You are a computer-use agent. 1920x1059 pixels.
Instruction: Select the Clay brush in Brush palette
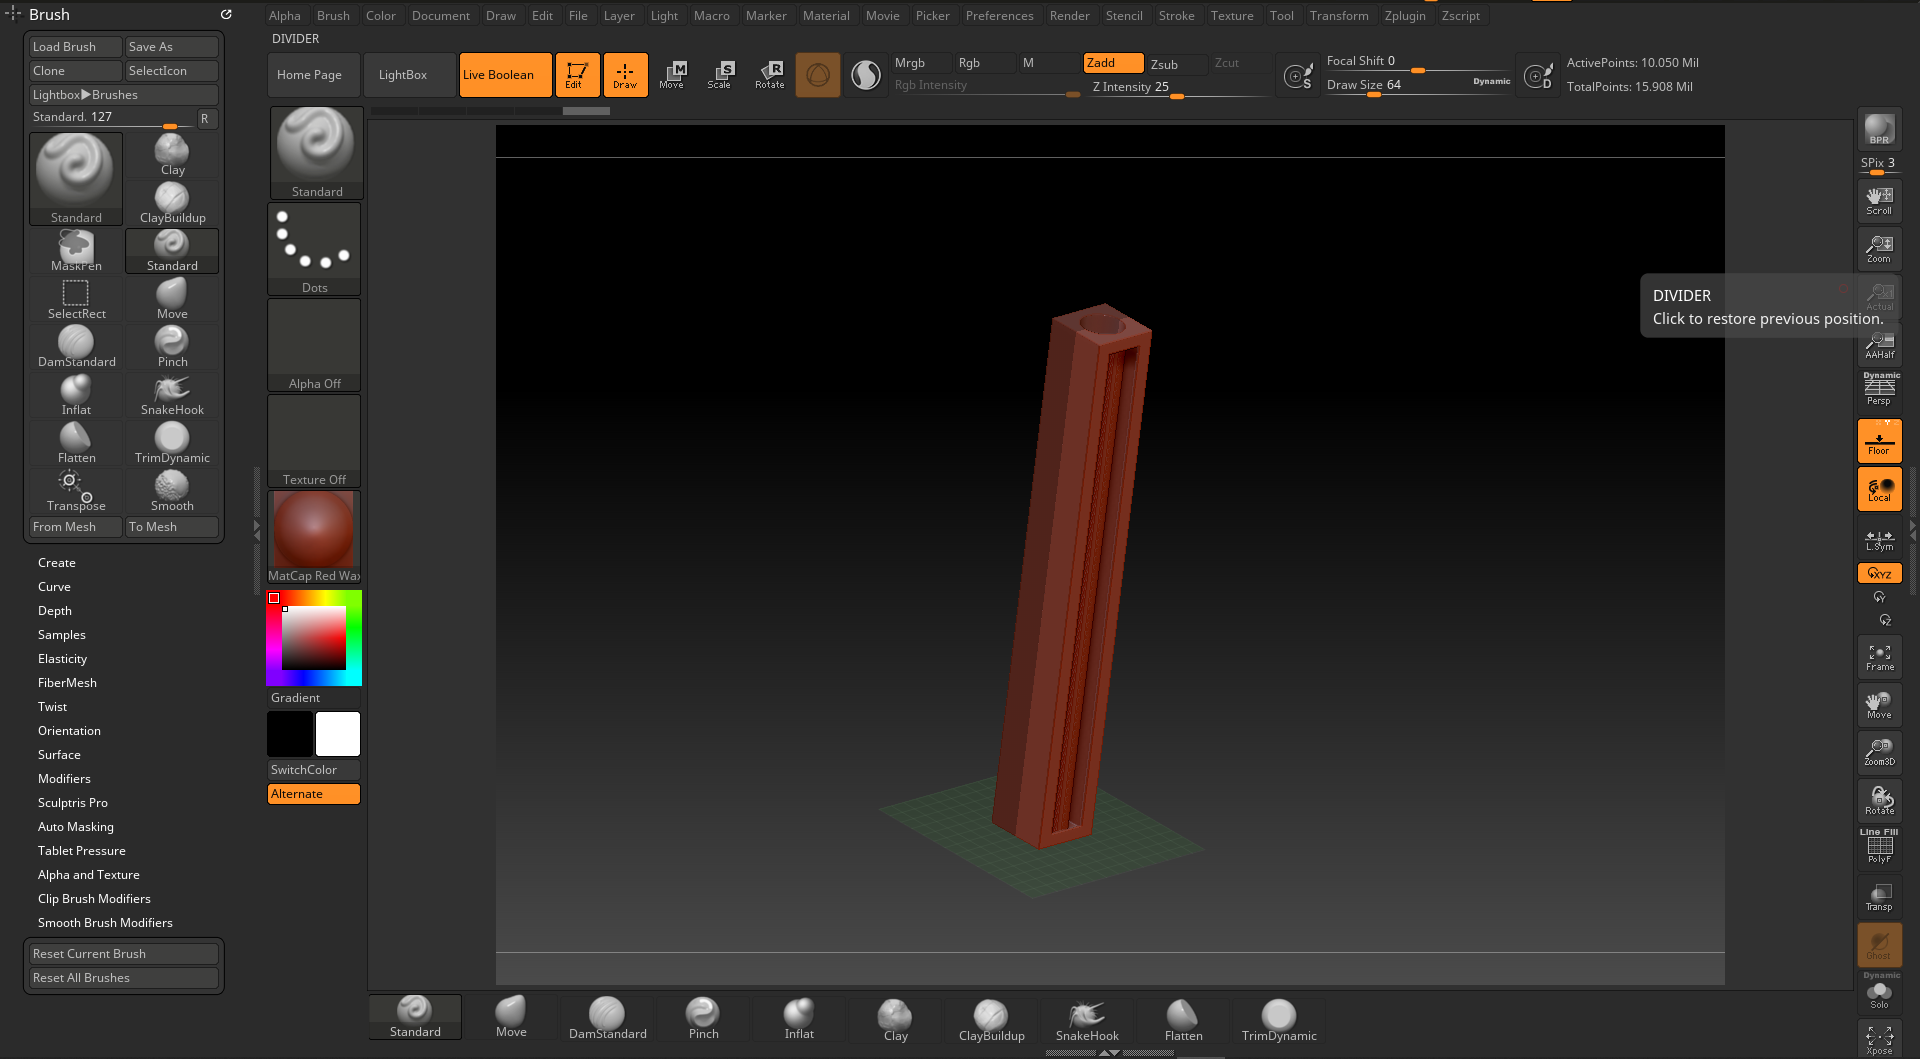coord(172,155)
